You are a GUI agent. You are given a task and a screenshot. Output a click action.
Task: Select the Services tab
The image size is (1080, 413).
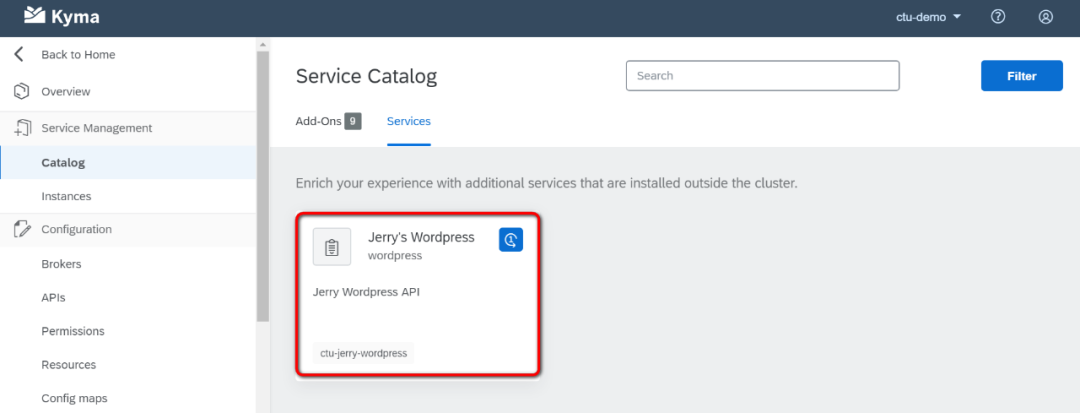pyautogui.click(x=409, y=121)
